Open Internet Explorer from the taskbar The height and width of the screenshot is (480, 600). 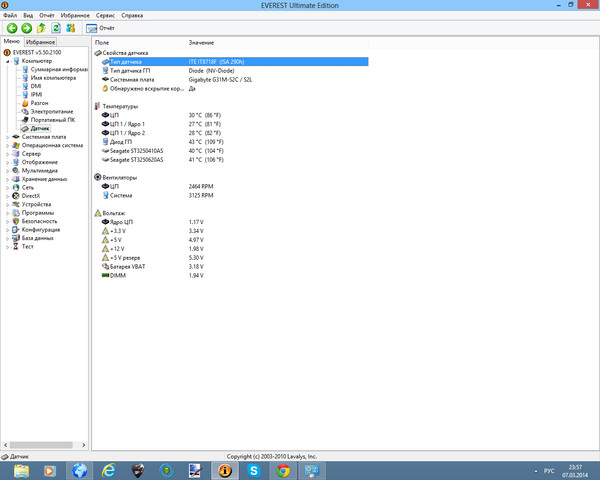tap(109, 470)
